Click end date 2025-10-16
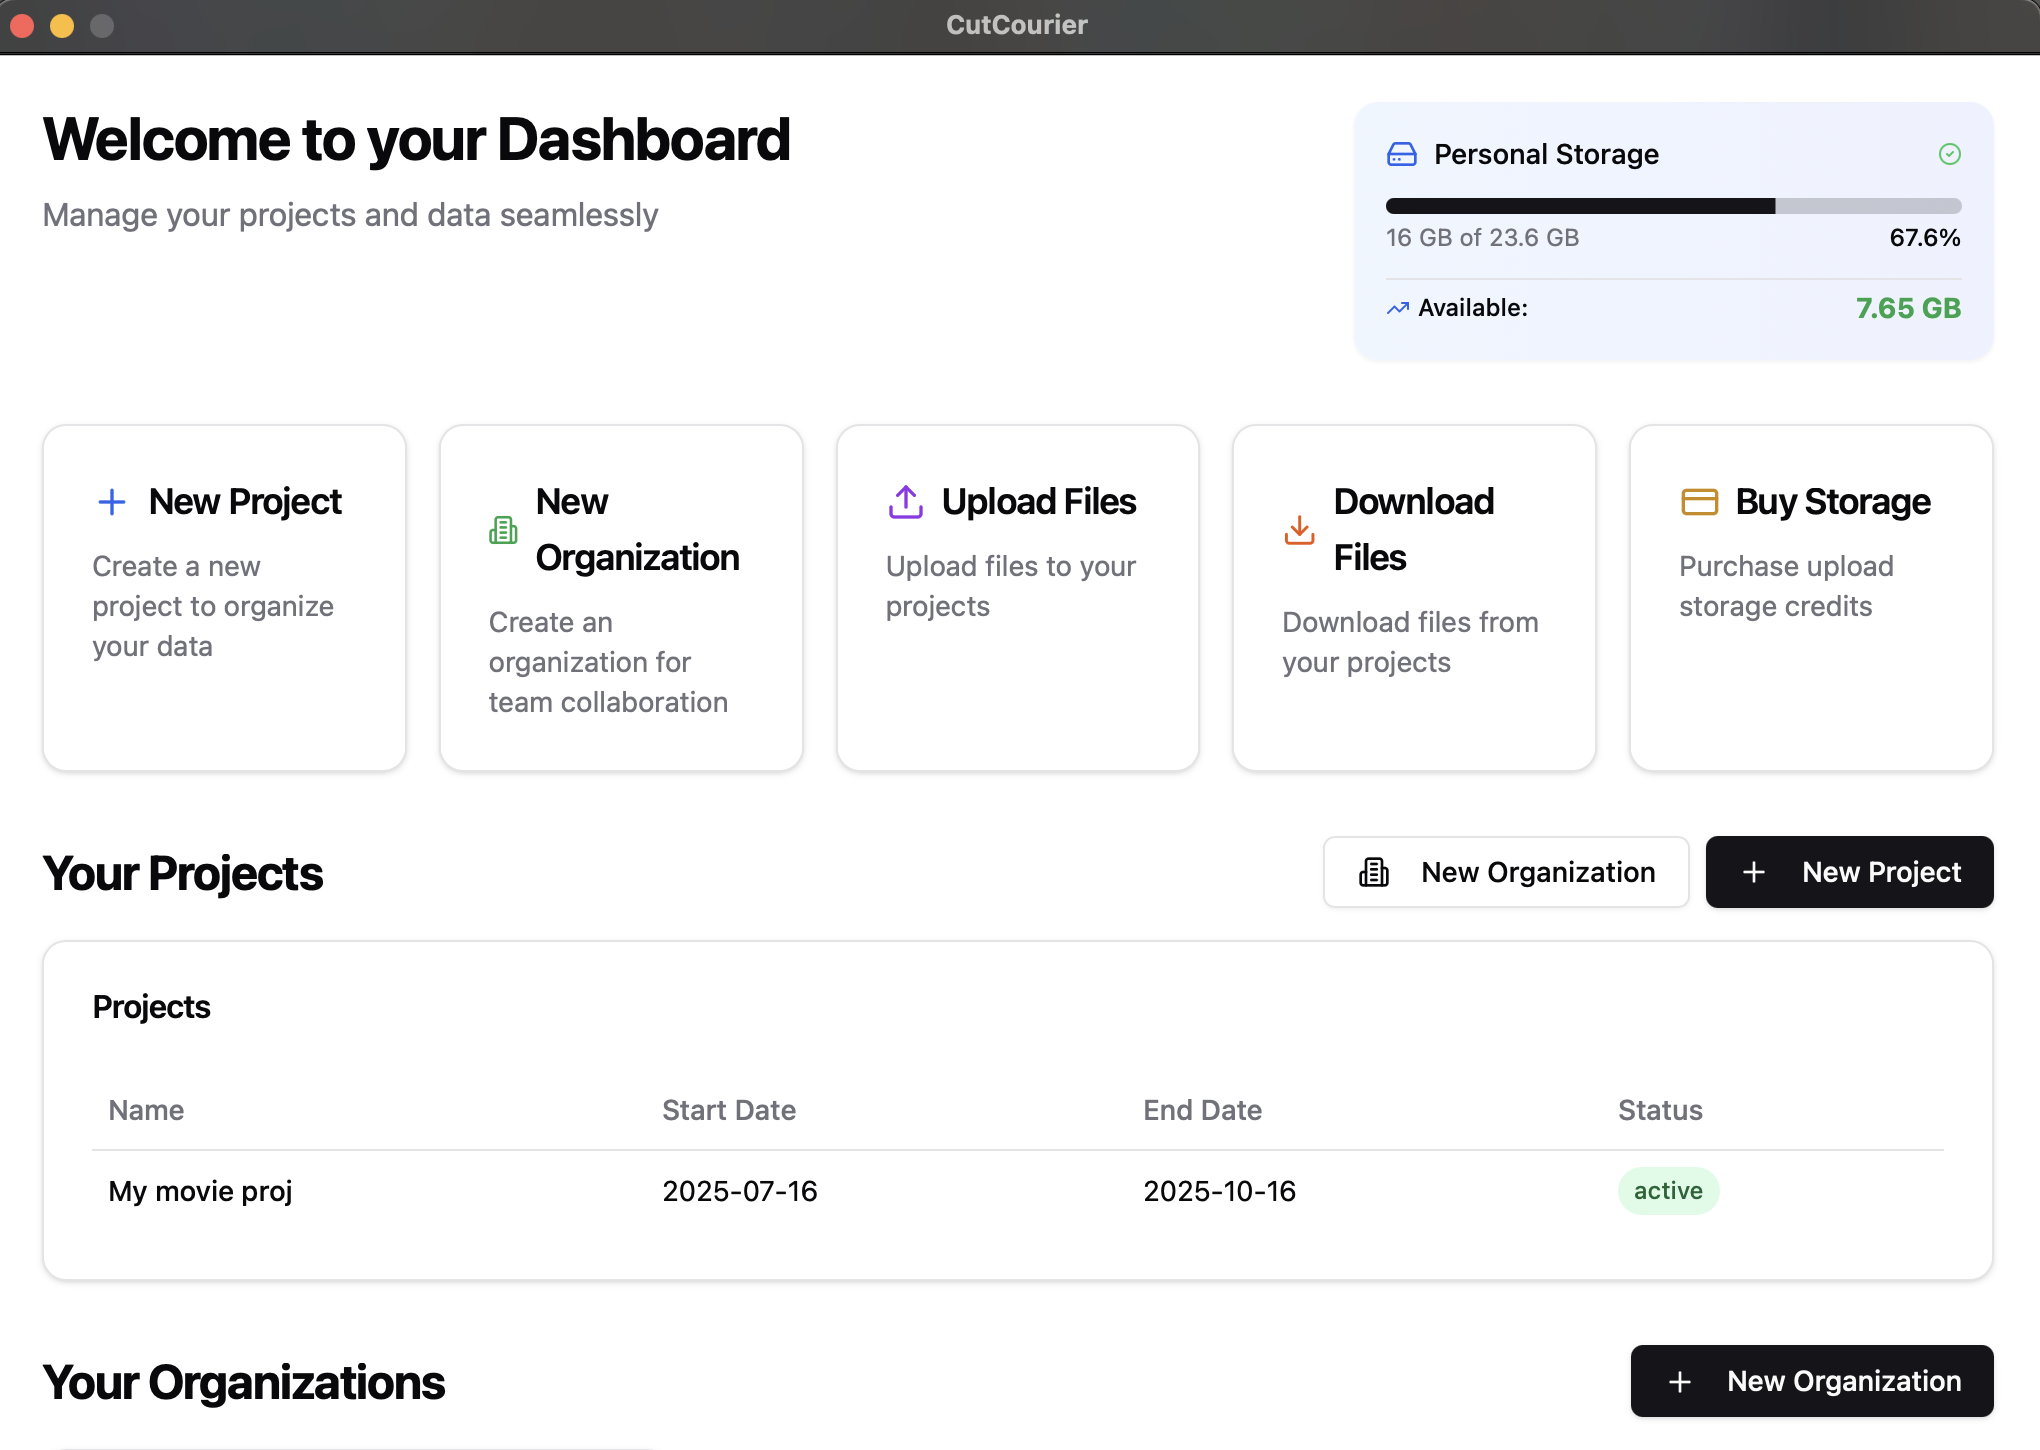The width and height of the screenshot is (2040, 1450). pyautogui.click(x=1219, y=1191)
